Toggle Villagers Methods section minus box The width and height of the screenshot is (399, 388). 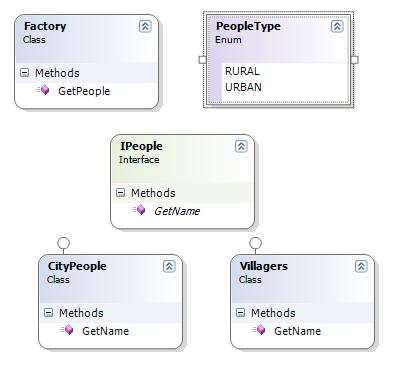[x=240, y=313]
